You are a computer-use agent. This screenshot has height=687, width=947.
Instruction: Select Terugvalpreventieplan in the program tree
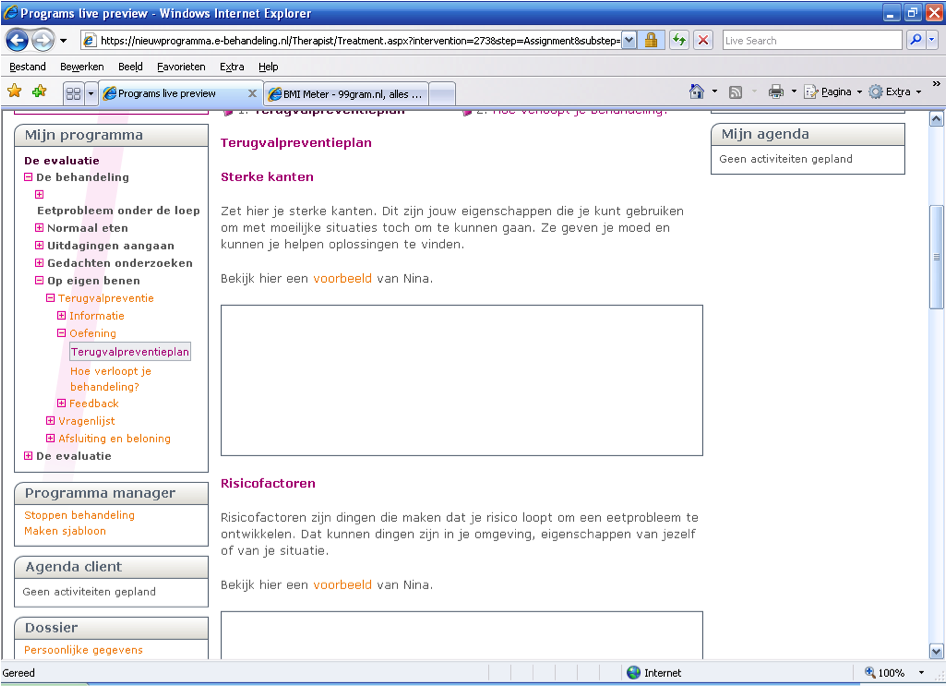(x=130, y=352)
